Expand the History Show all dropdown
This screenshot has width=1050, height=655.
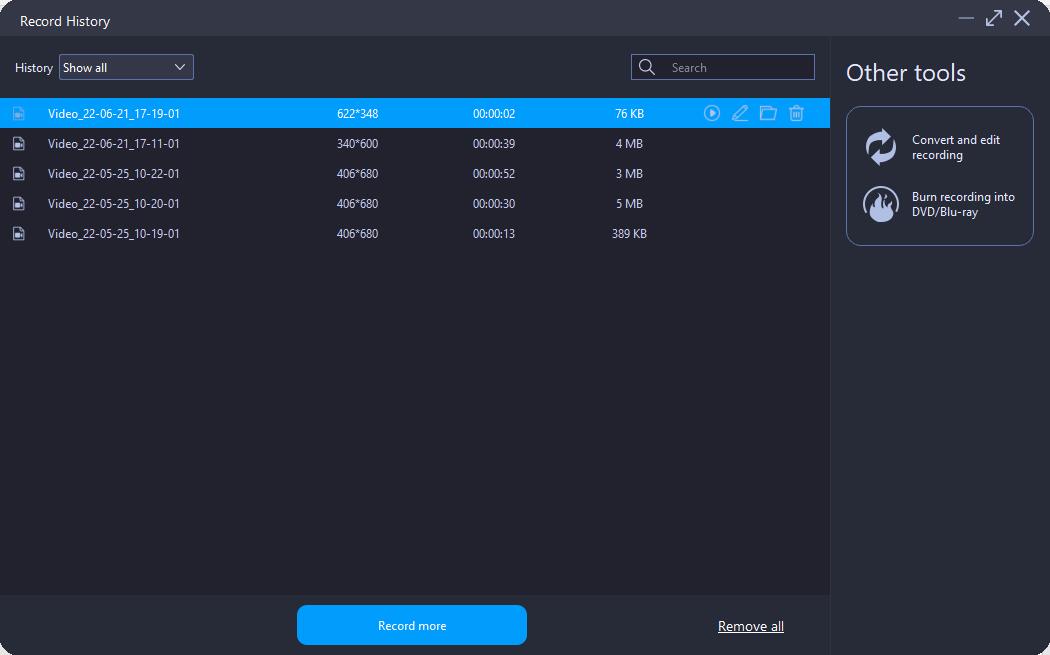click(126, 67)
